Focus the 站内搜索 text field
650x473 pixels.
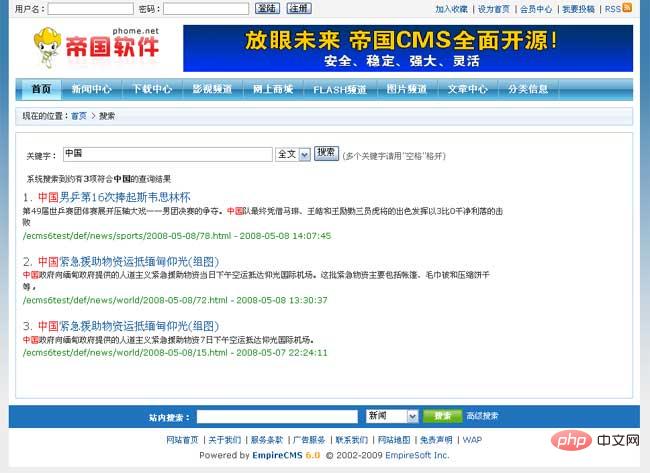click(277, 416)
